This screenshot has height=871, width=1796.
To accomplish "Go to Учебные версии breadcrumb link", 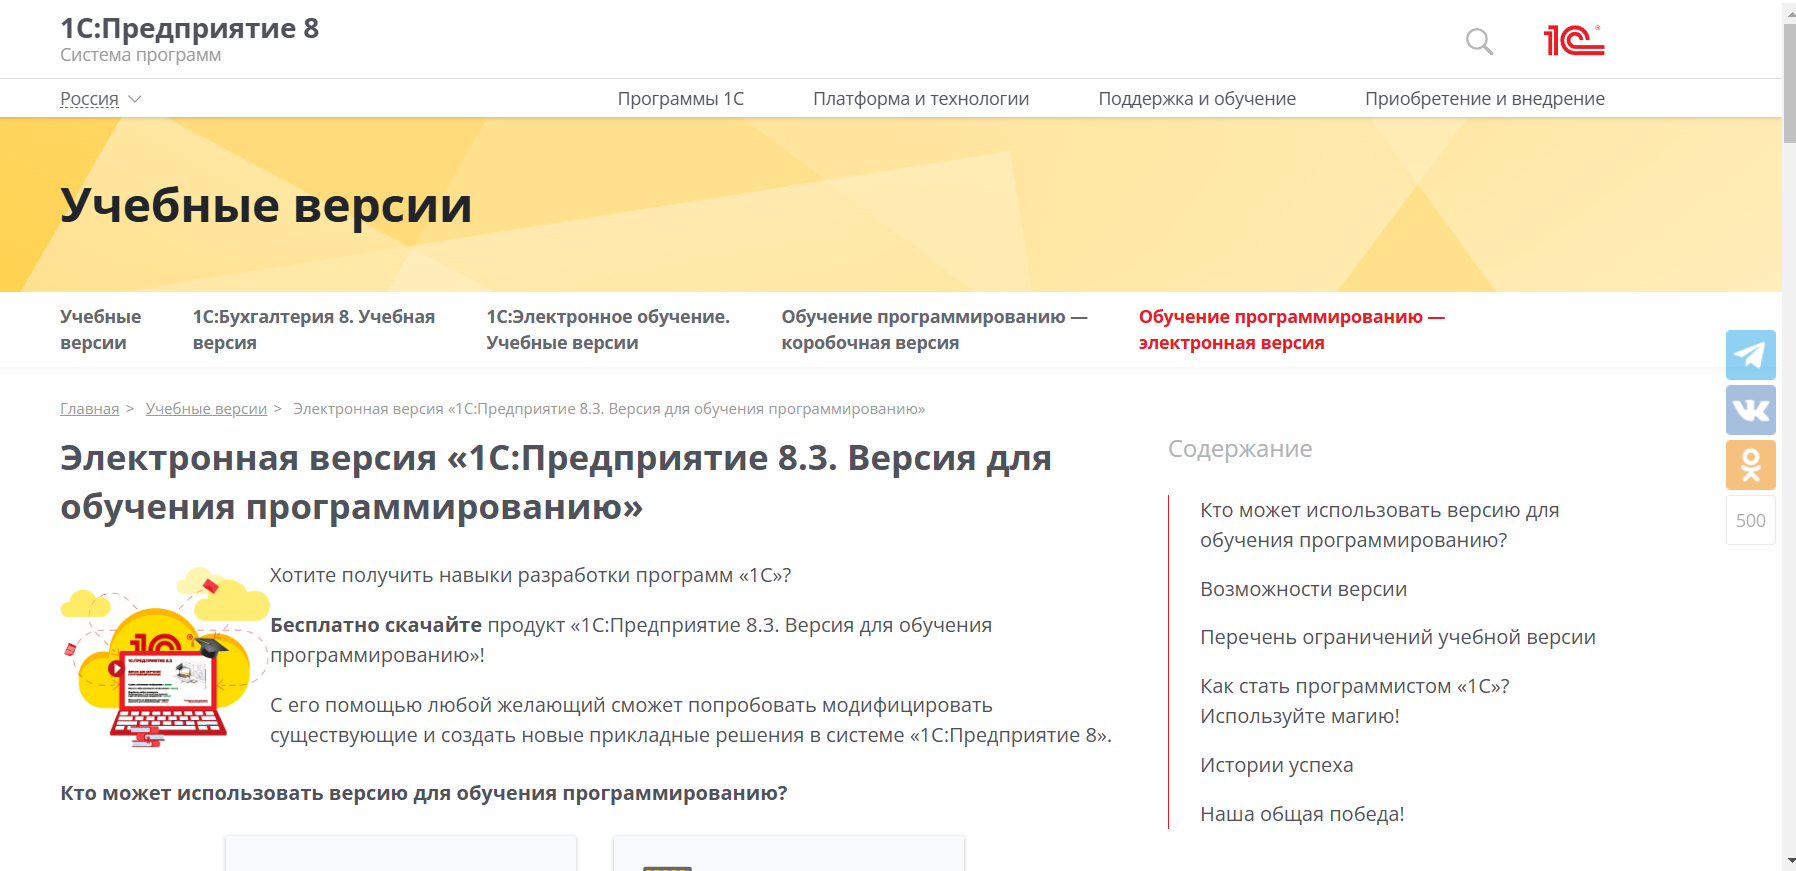I will click(x=206, y=409).
